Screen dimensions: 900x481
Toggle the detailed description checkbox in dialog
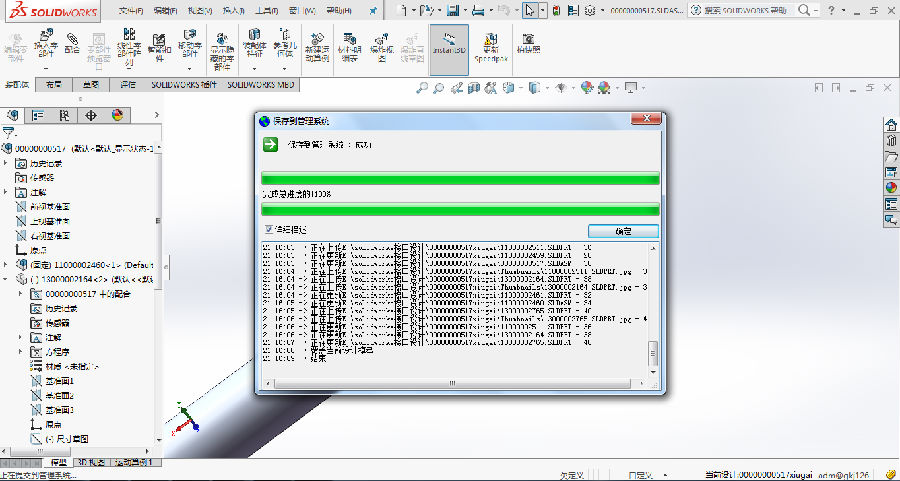click(266, 230)
